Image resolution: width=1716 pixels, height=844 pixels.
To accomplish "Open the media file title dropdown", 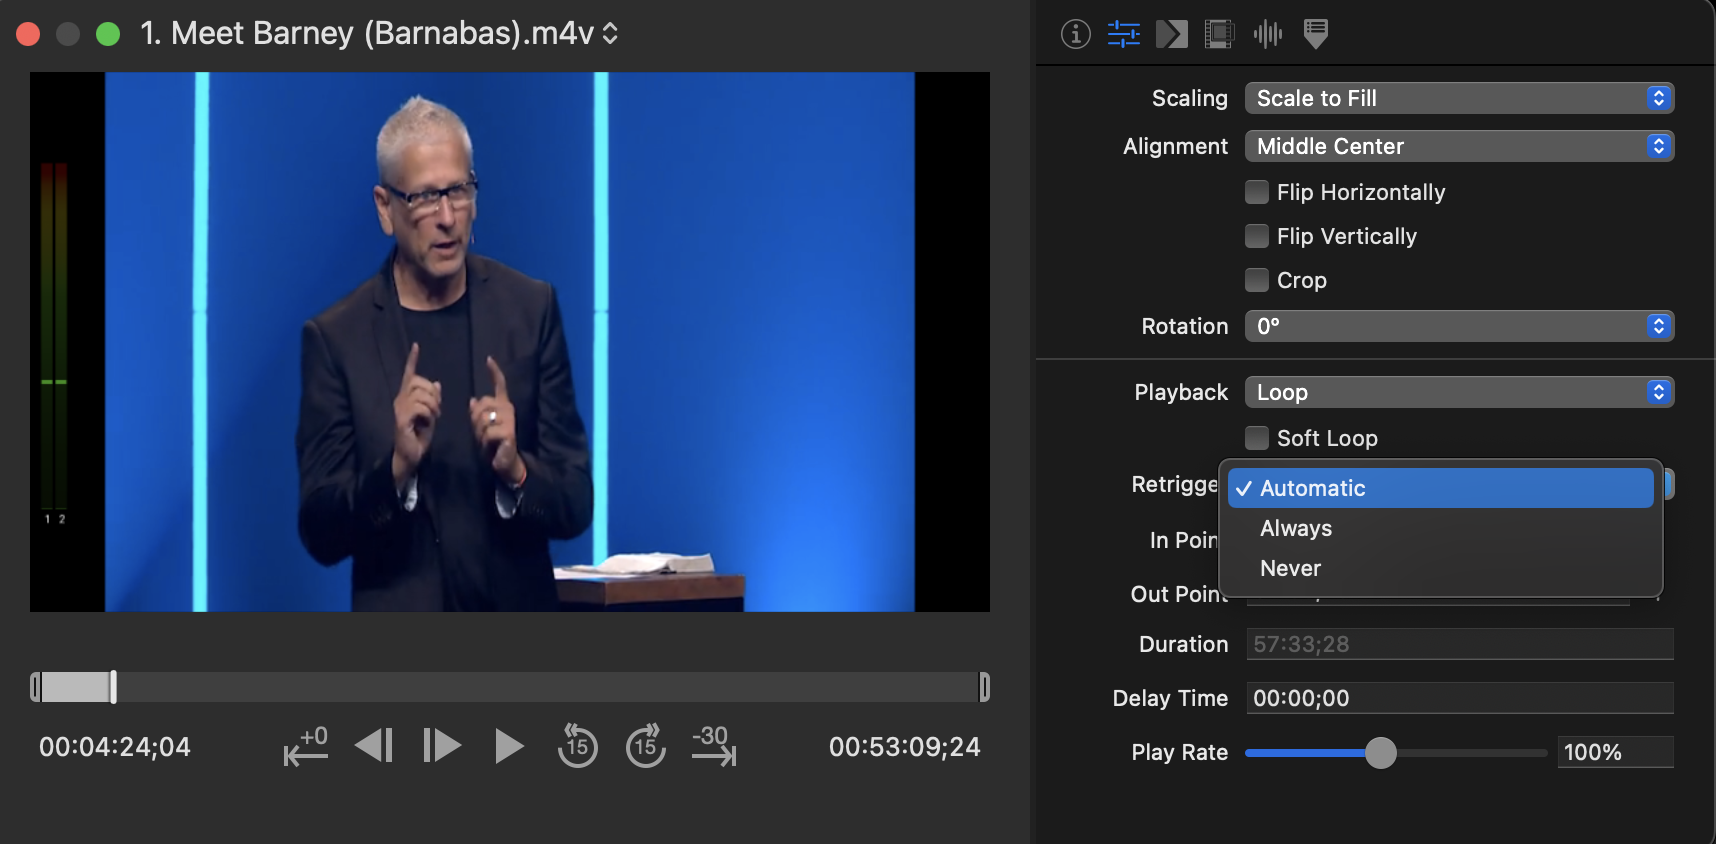I will [380, 33].
